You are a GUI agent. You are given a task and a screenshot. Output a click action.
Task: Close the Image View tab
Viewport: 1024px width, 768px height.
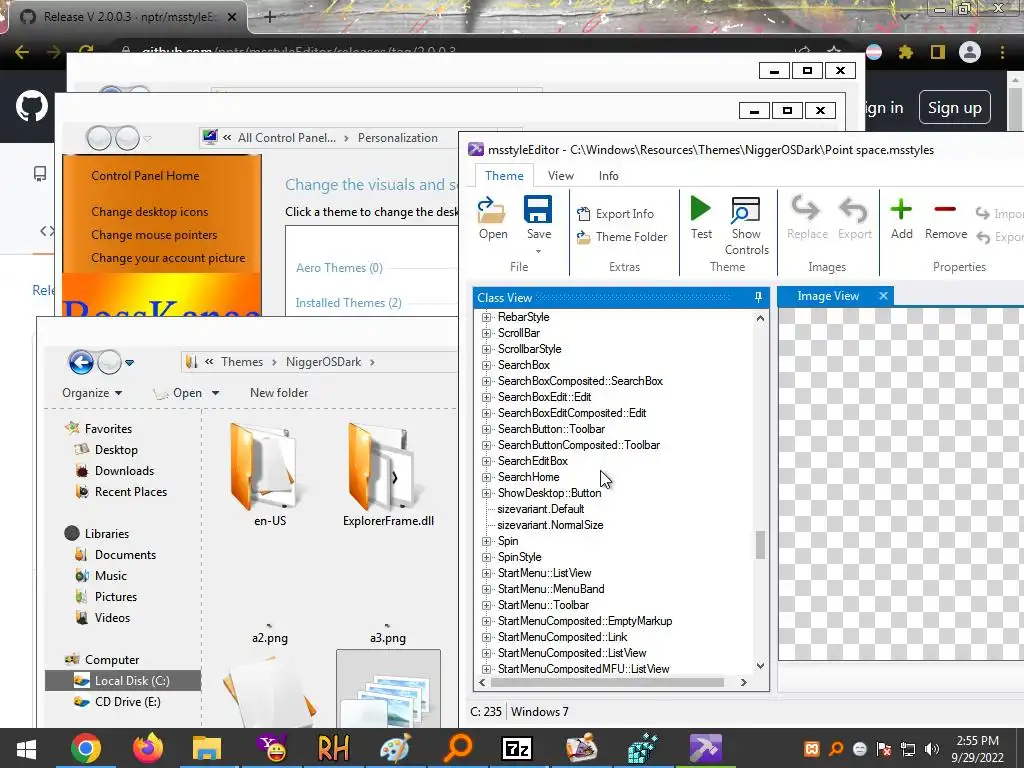883,296
